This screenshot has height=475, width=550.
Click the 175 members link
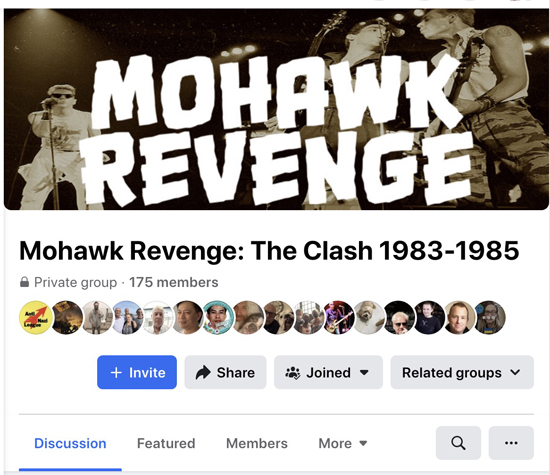(x=174, y=282)
